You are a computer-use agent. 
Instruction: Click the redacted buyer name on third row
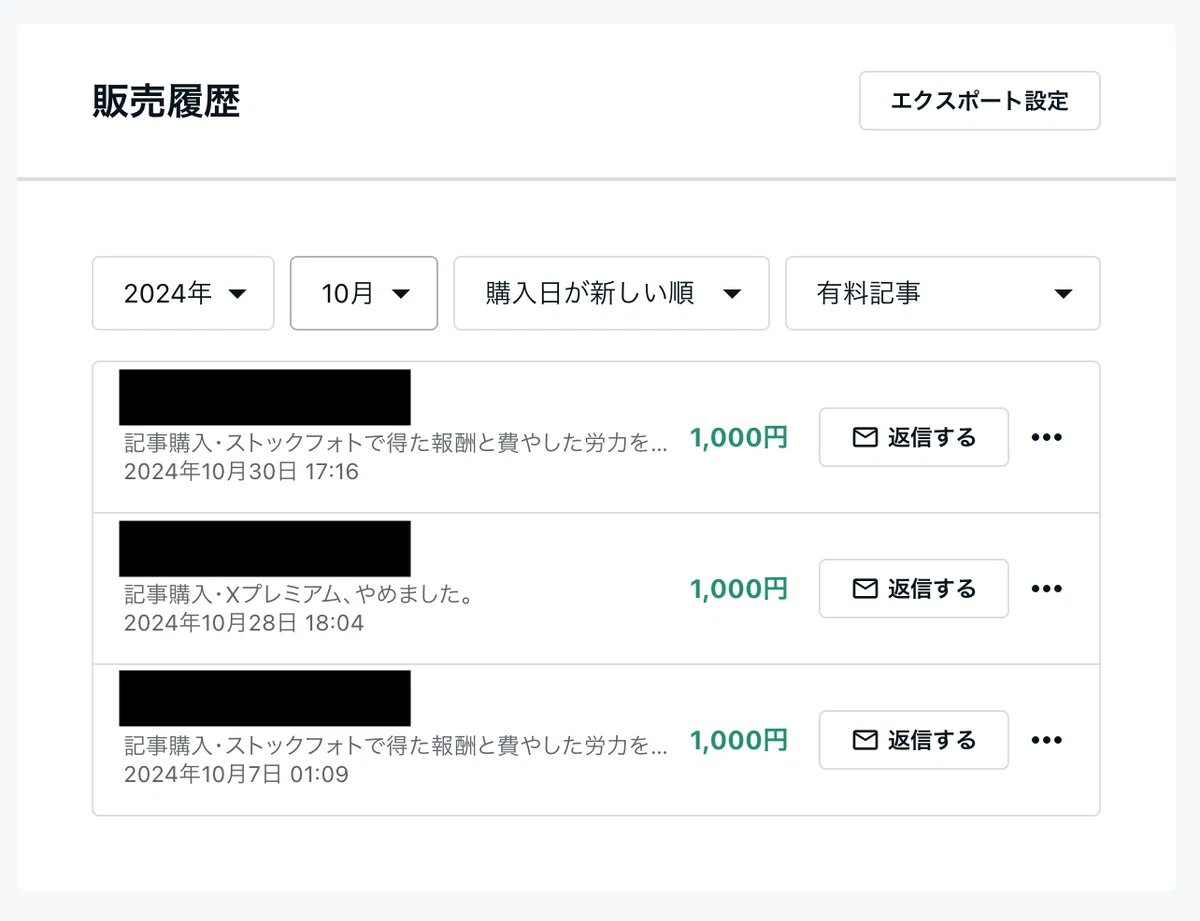click(265, 698)
